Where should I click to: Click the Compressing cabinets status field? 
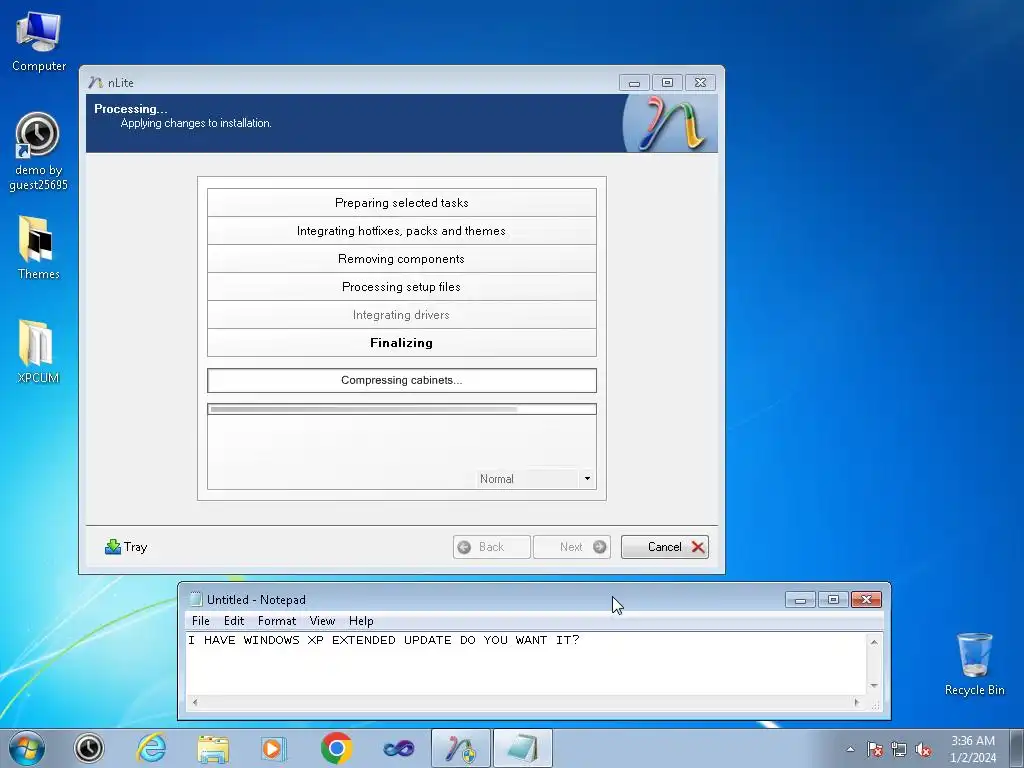[x=402, y=380]
